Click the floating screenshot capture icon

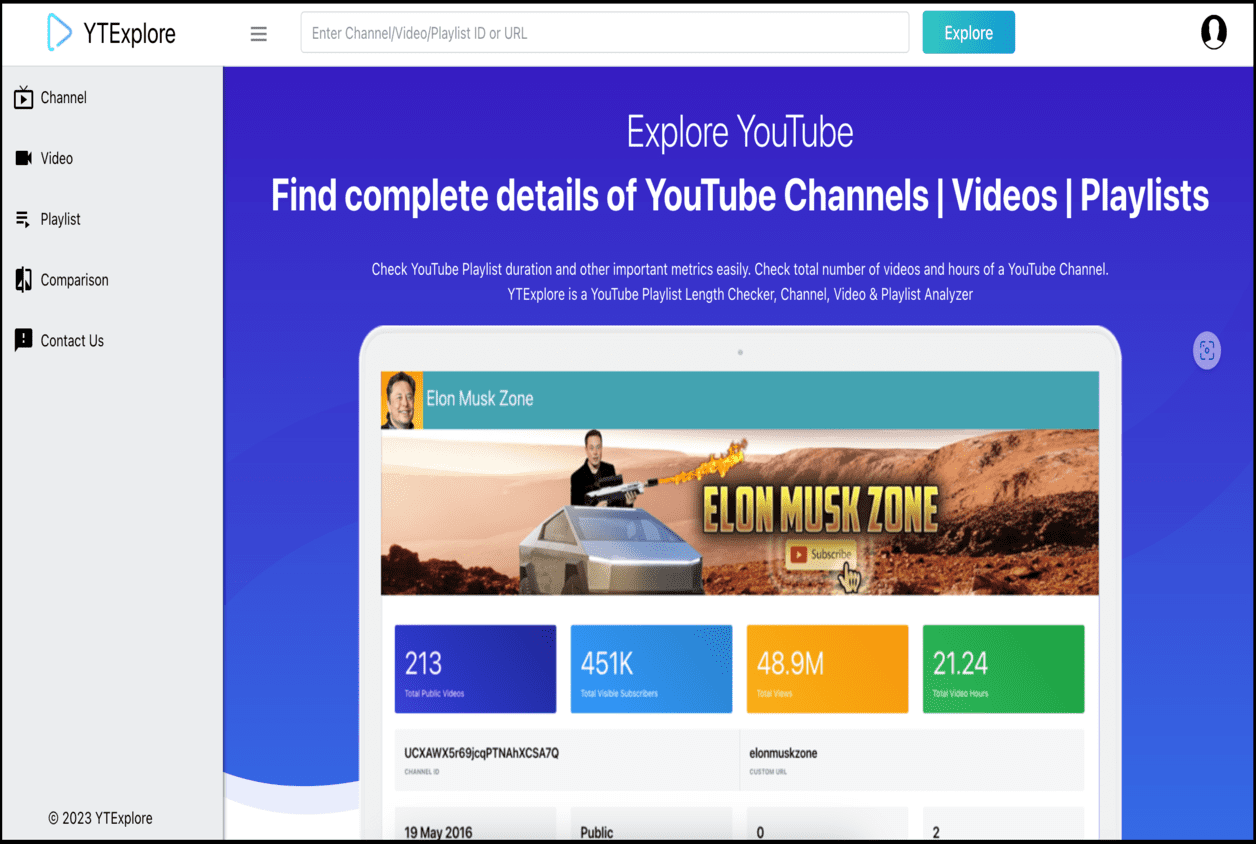1207,350
